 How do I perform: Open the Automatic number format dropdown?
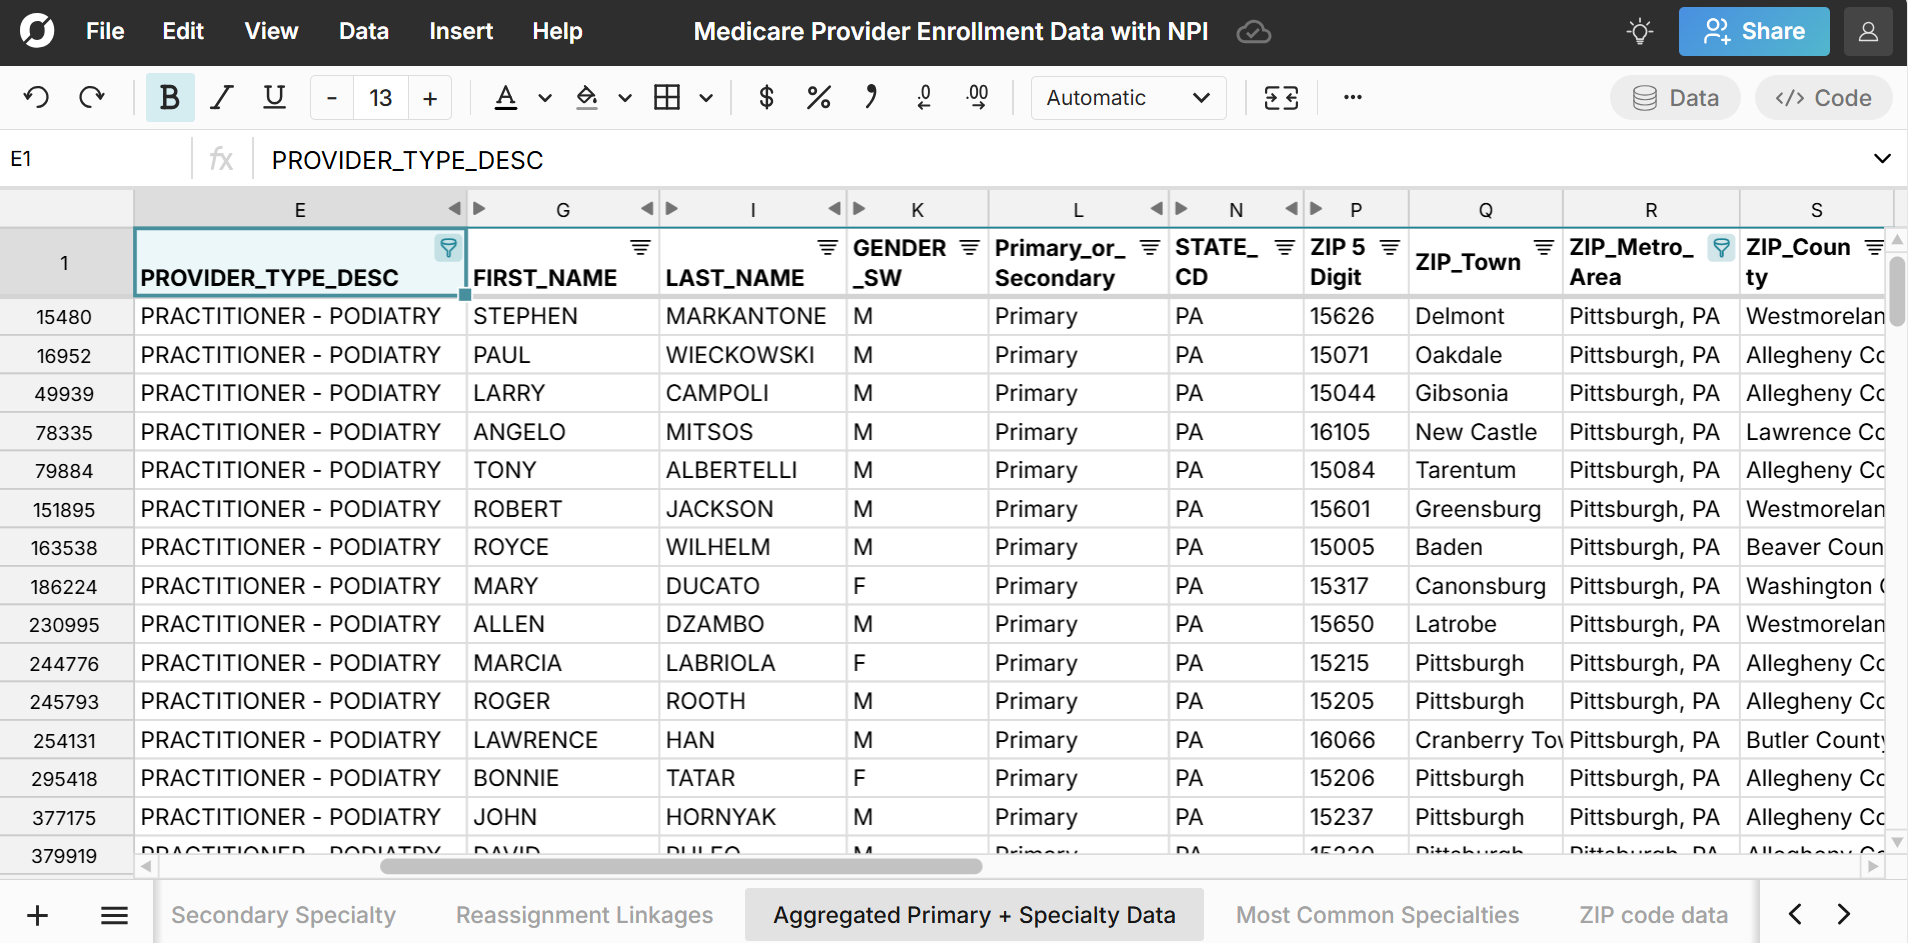(1128, 98)
